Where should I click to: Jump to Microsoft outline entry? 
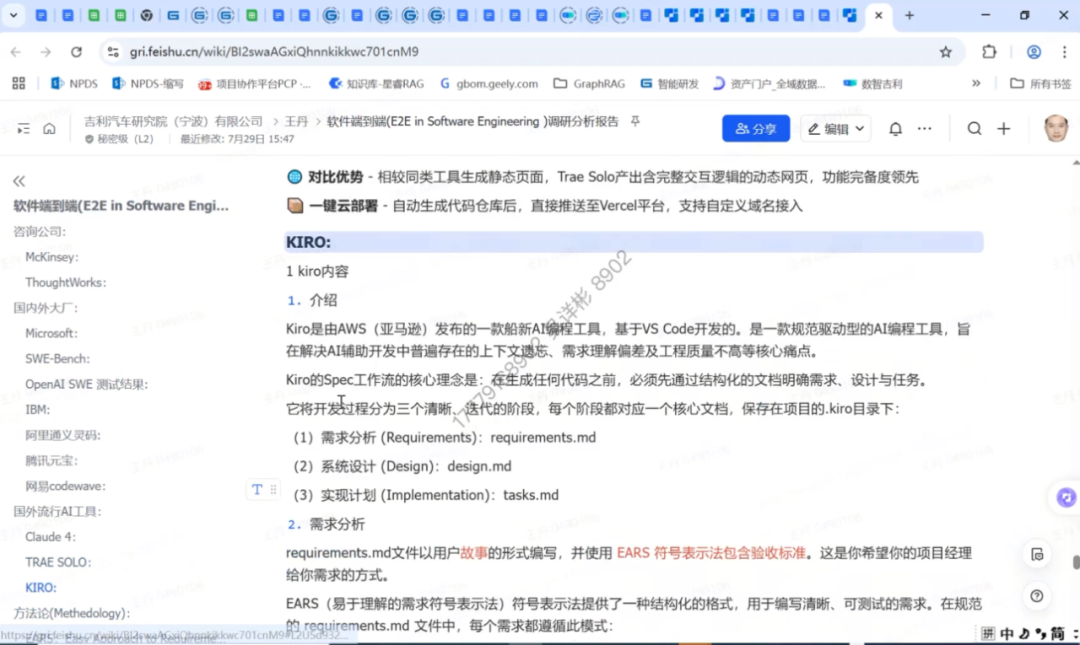pyautogui.click(x=51, y=334)
